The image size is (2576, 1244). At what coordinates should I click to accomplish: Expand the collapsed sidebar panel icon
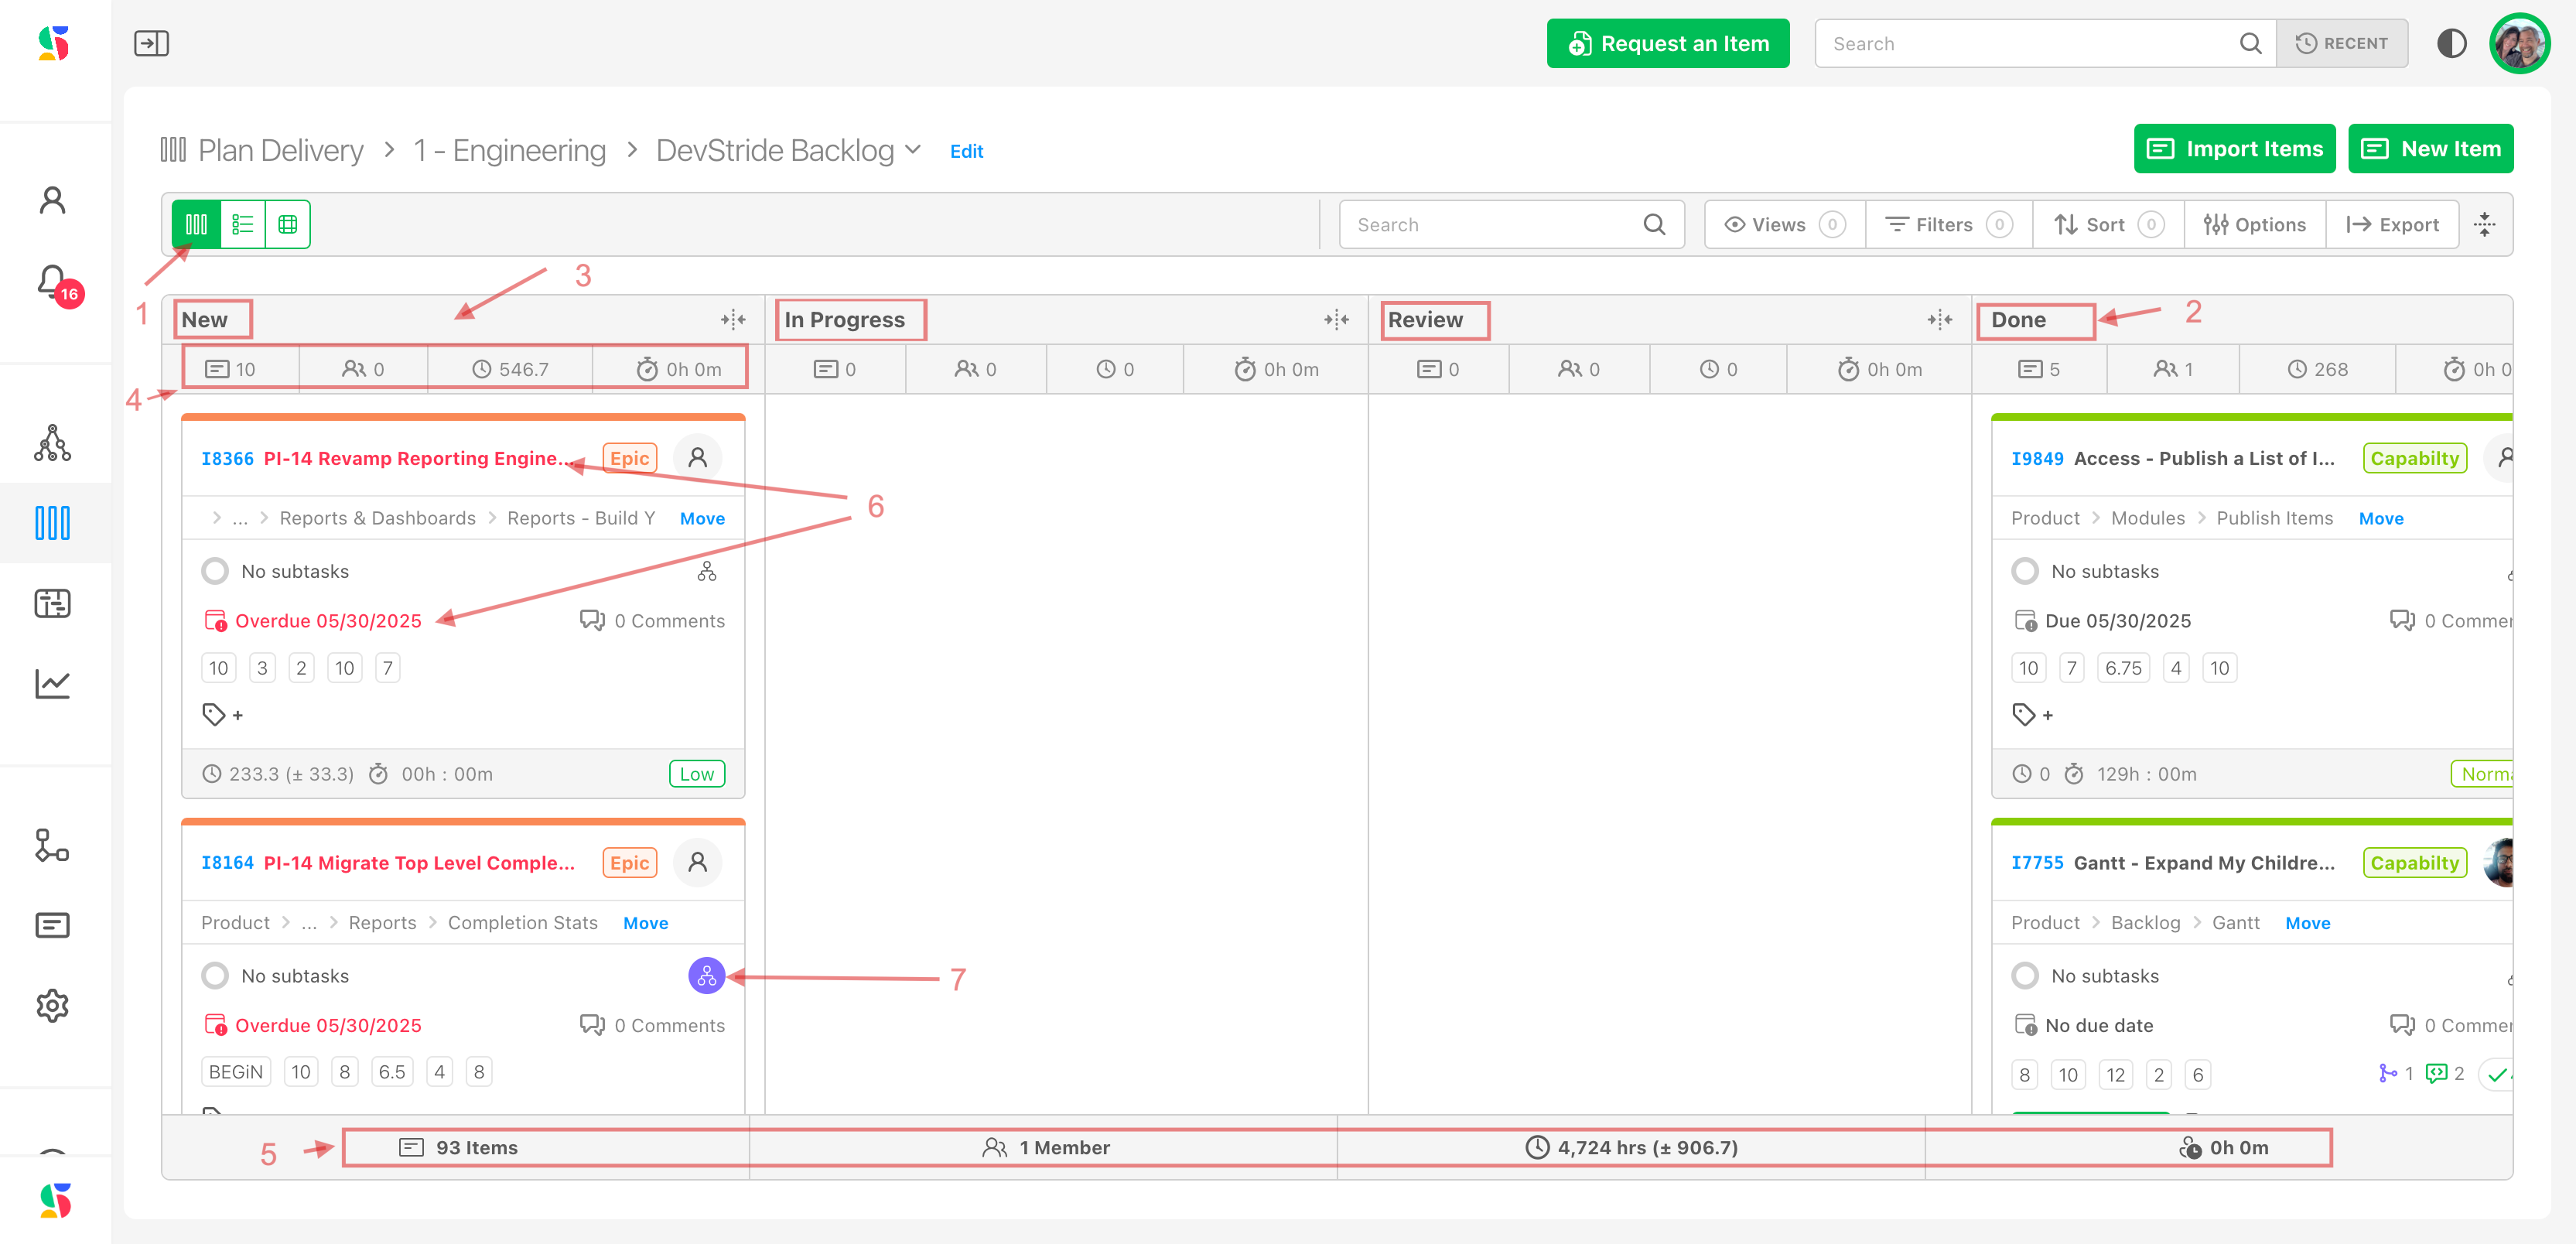pyautogui.click(x=151, y=43)
